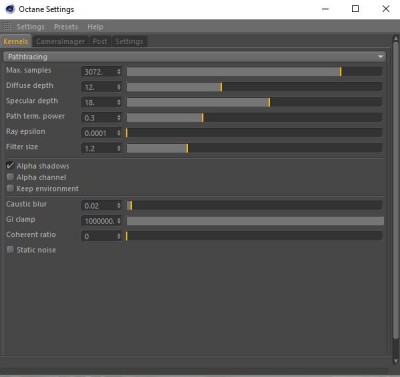Enable the Alpha channel checkbox
The image size is (400, 377).
[x=10, y=177]
